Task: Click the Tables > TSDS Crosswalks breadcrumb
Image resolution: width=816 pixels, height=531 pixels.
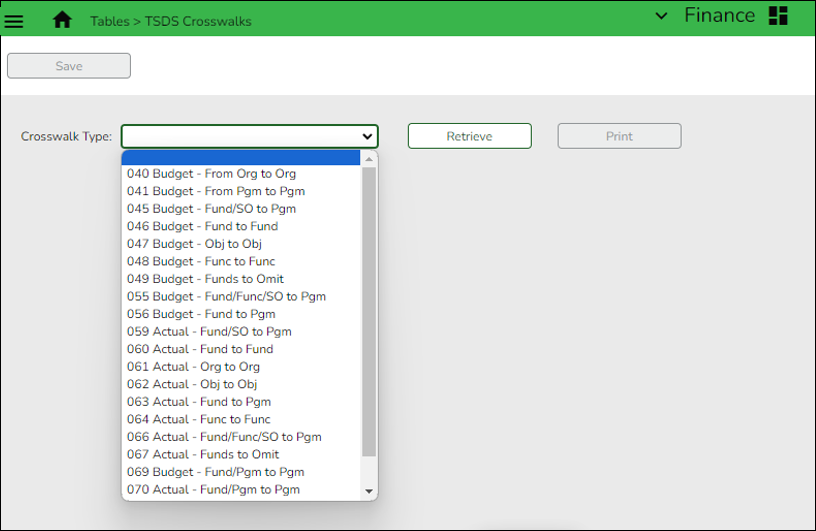Action: point(170,21)
